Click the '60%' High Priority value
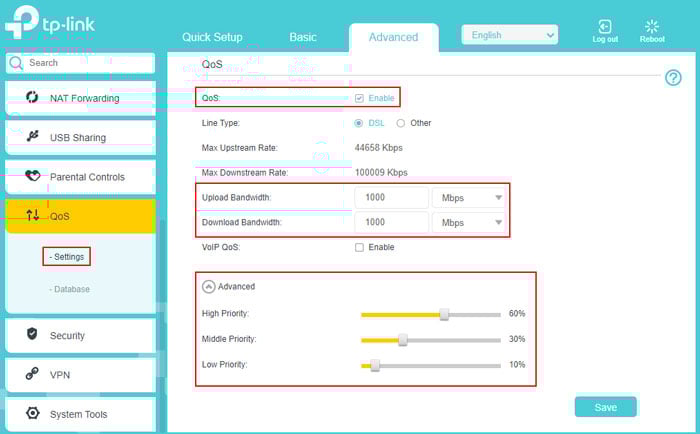Screen dimensions: 700x434 [x=517, y=314]
